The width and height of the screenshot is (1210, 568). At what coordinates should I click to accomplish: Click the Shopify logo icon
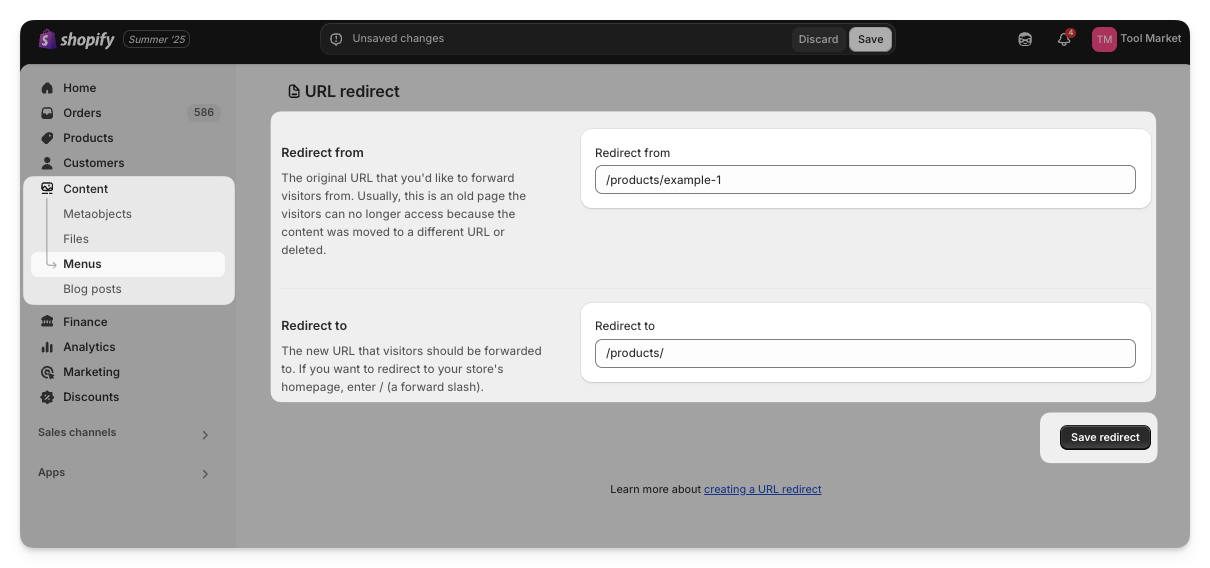coord(46,39)
